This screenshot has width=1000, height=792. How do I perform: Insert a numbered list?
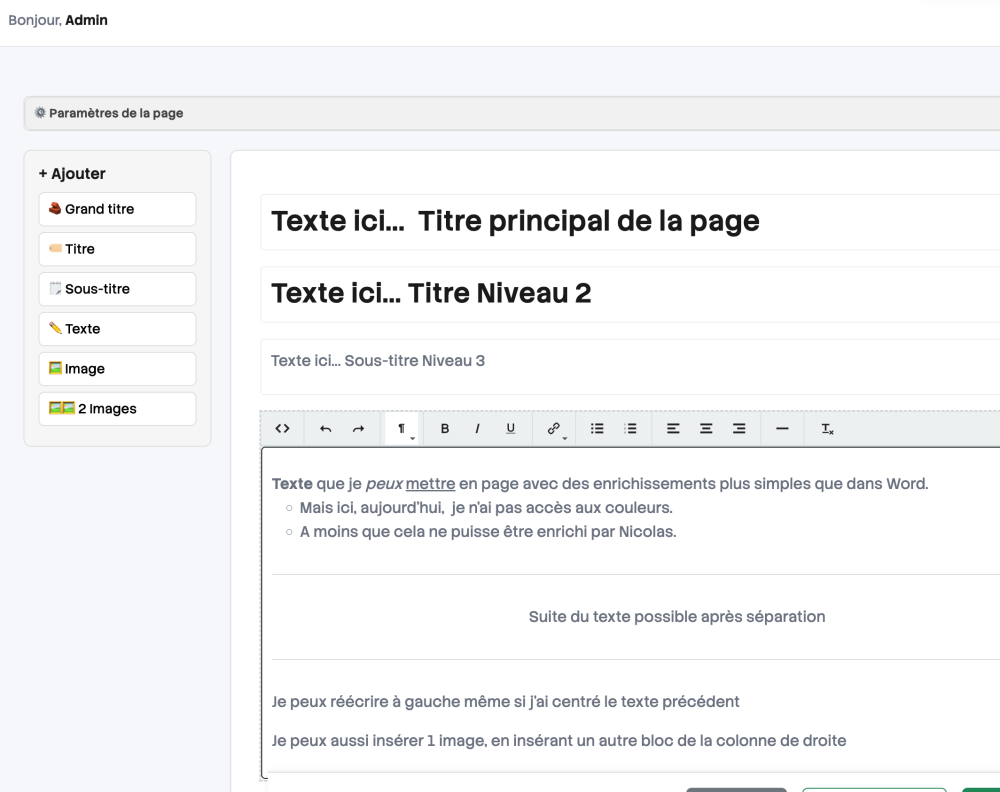coord(630,429)
